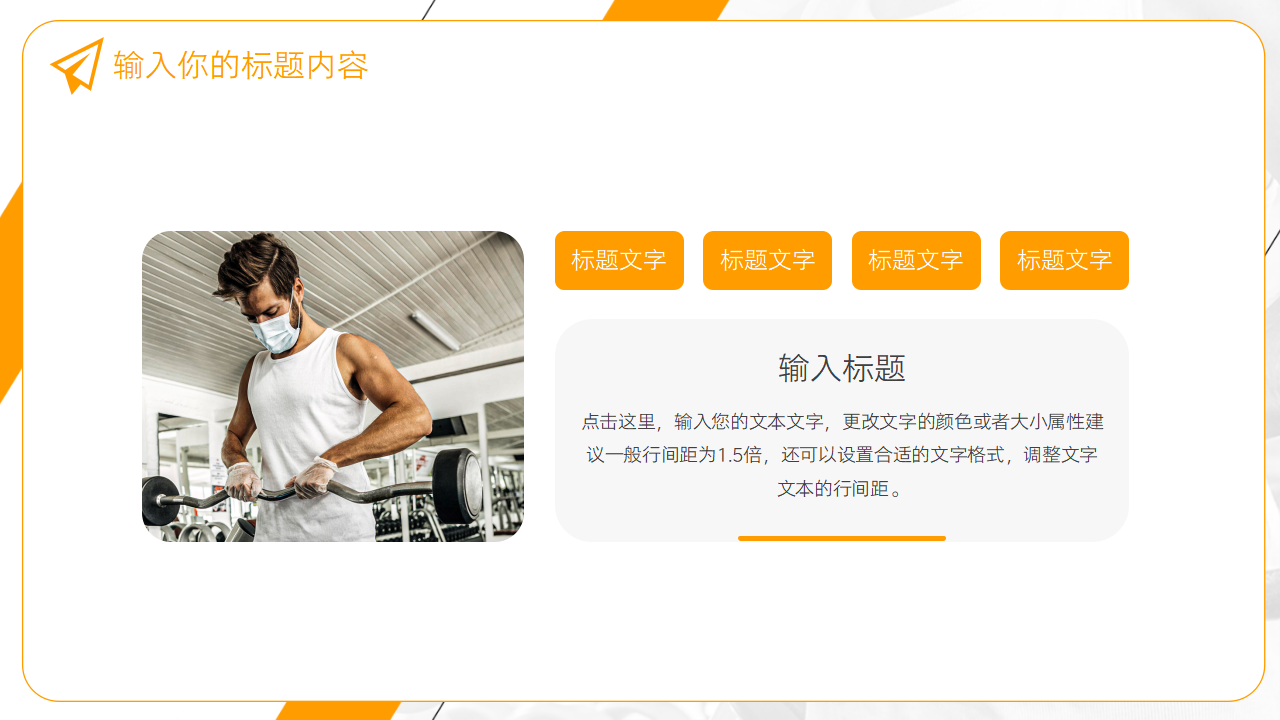Select the orange parallelogram at the top edge
The image size is (1280, 720).
(666, 10)
